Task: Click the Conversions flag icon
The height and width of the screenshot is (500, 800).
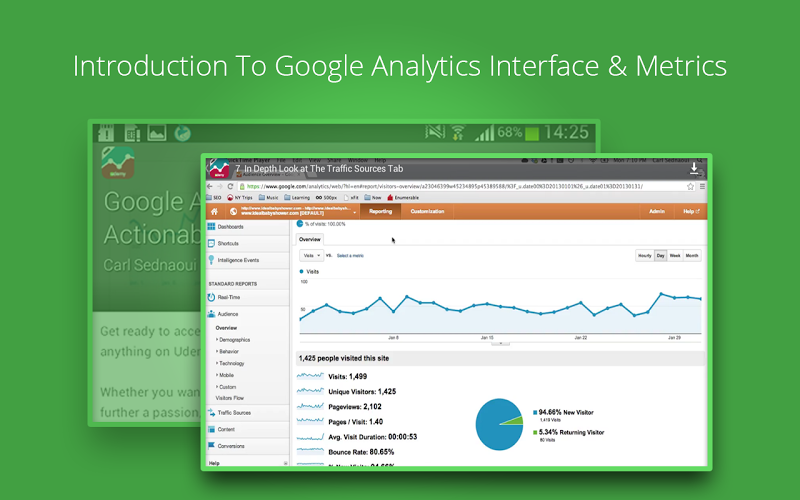Action: [x=211, y=445]
